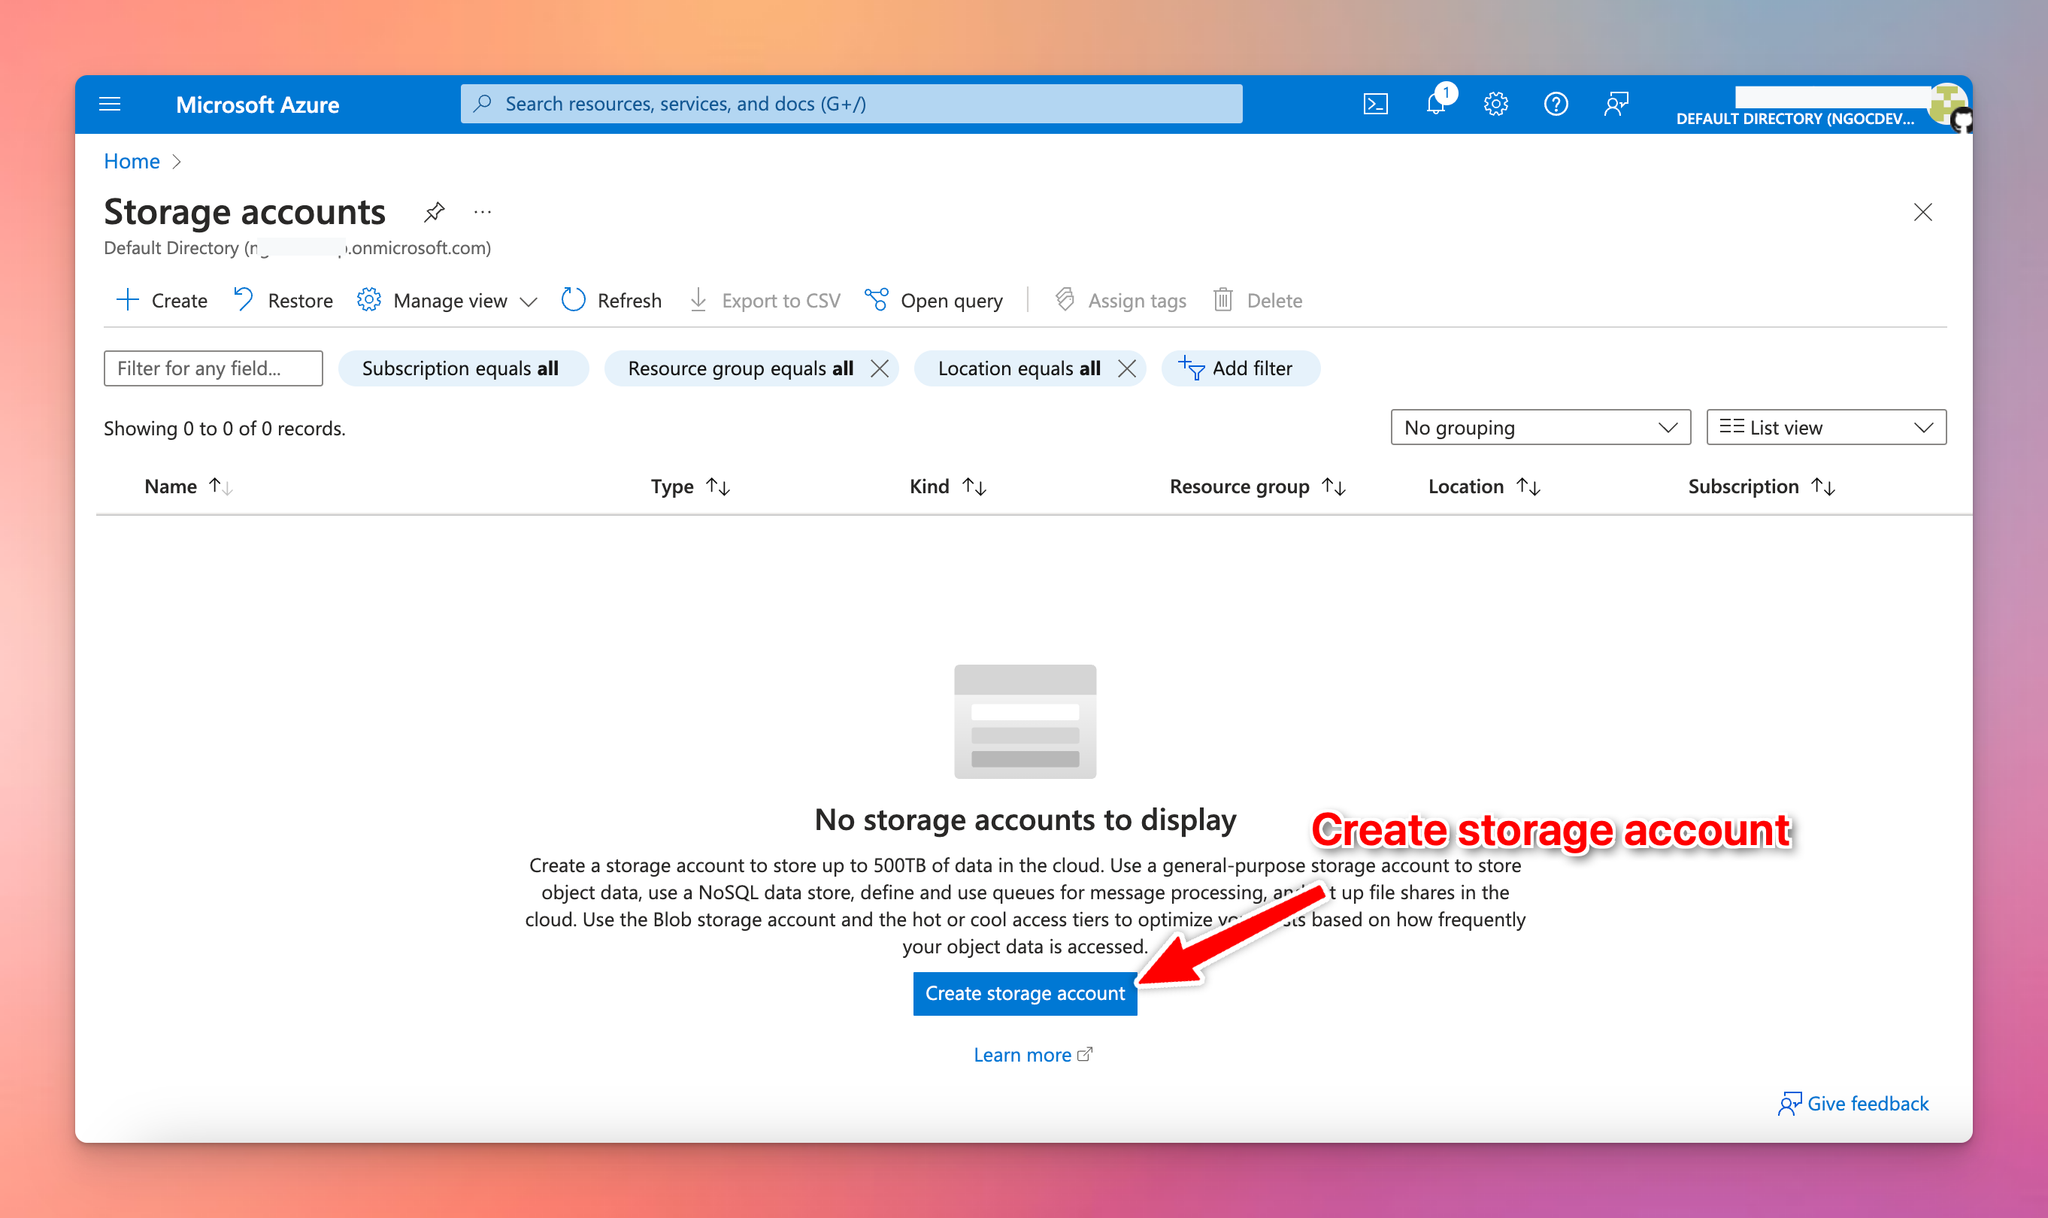Close the Storage accounts blade
This screenshot has width=2048, height=1218.
(1923, 212)
